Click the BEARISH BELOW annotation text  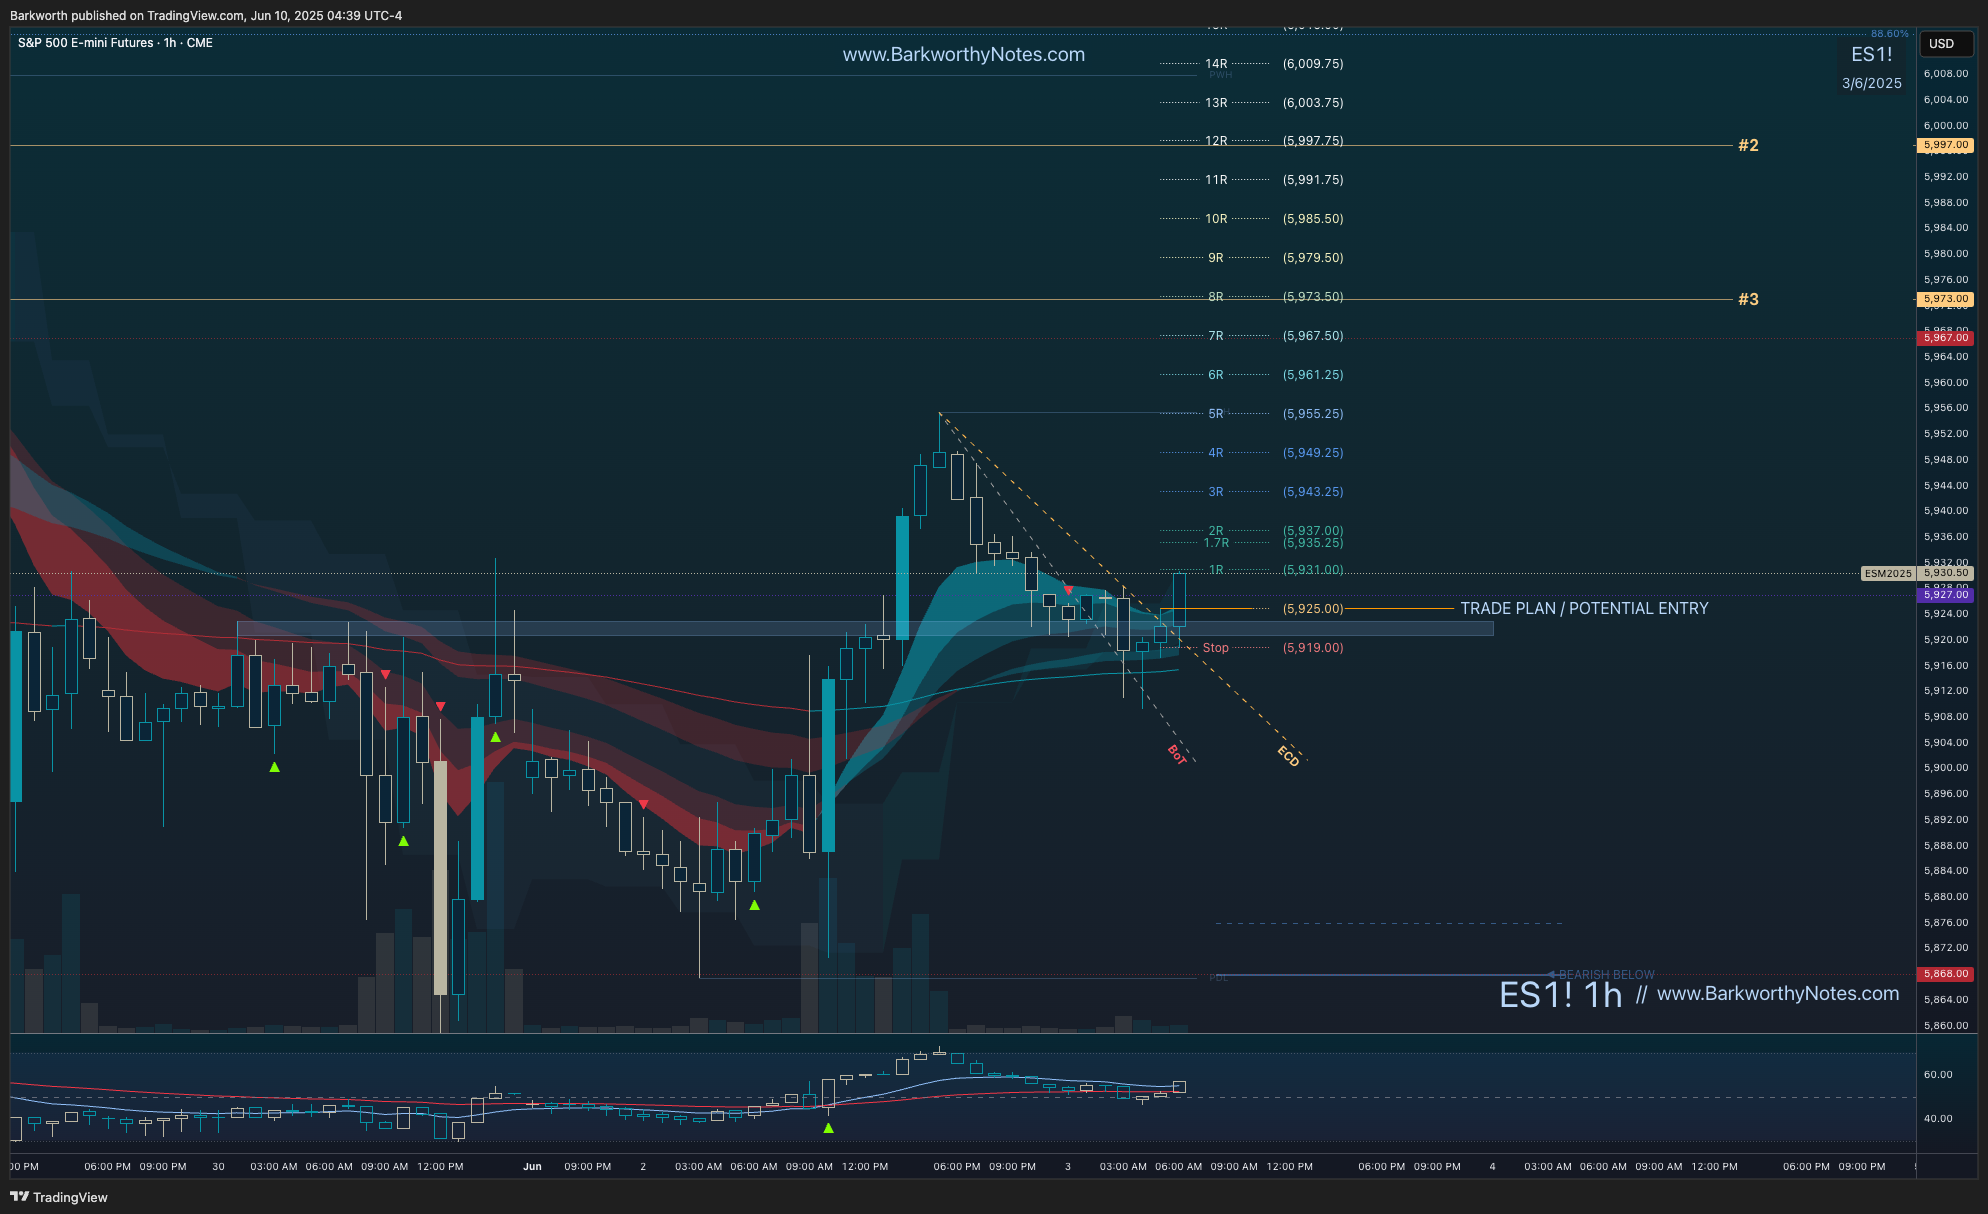click(1606, 974)
